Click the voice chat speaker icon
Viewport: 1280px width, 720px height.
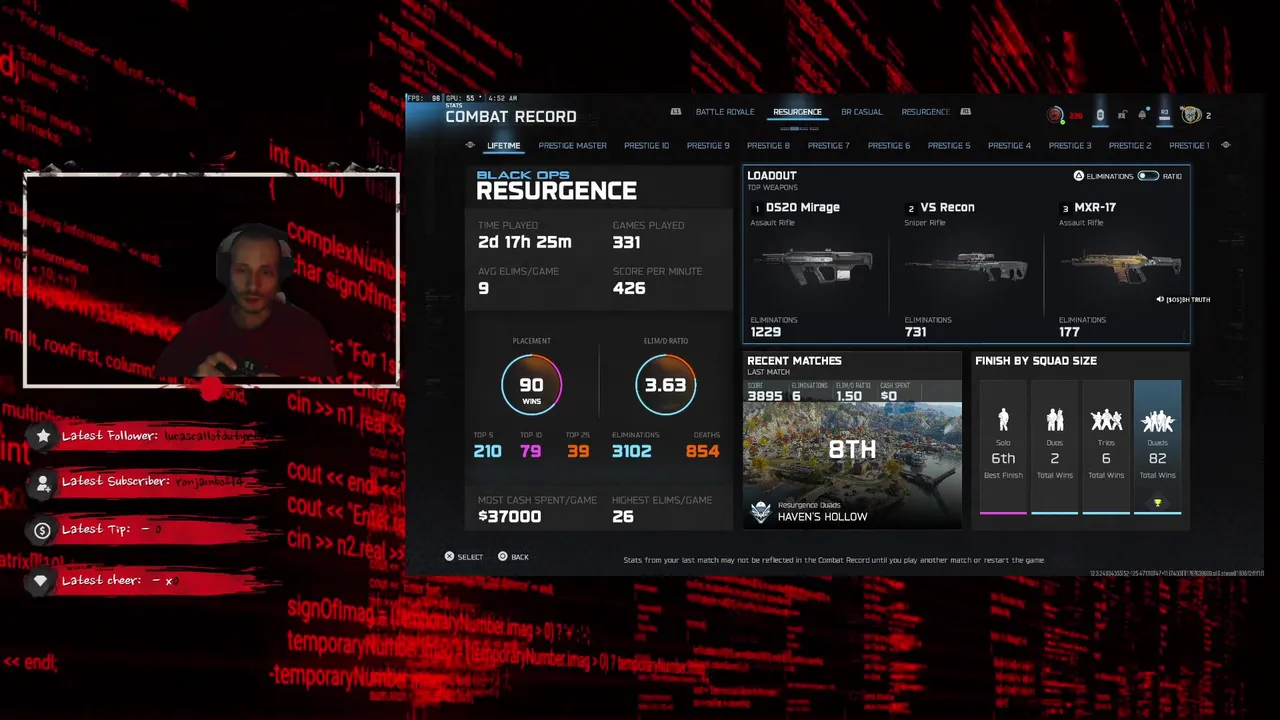[x=1160, y=299]
